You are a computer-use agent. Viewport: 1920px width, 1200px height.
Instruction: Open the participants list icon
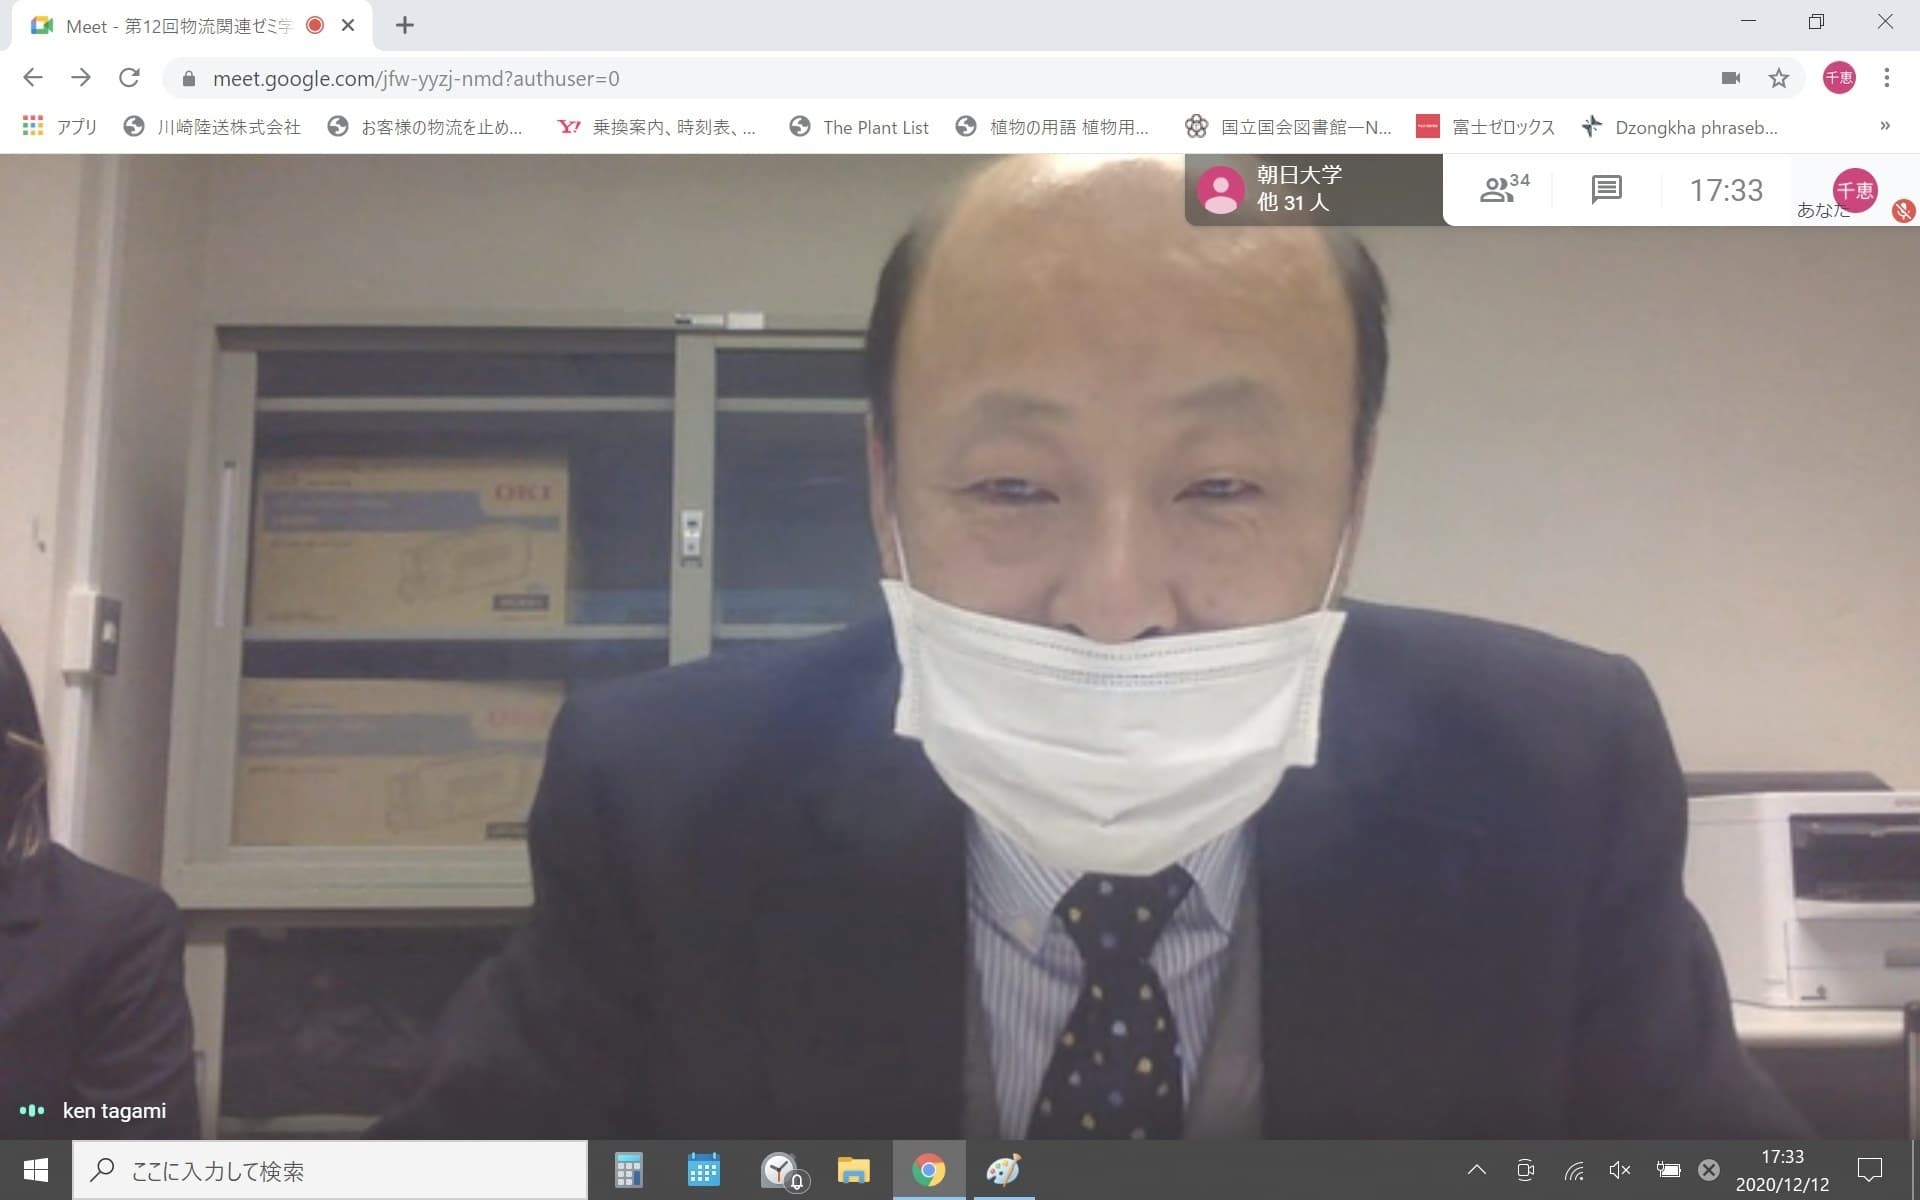point(1503,188)
